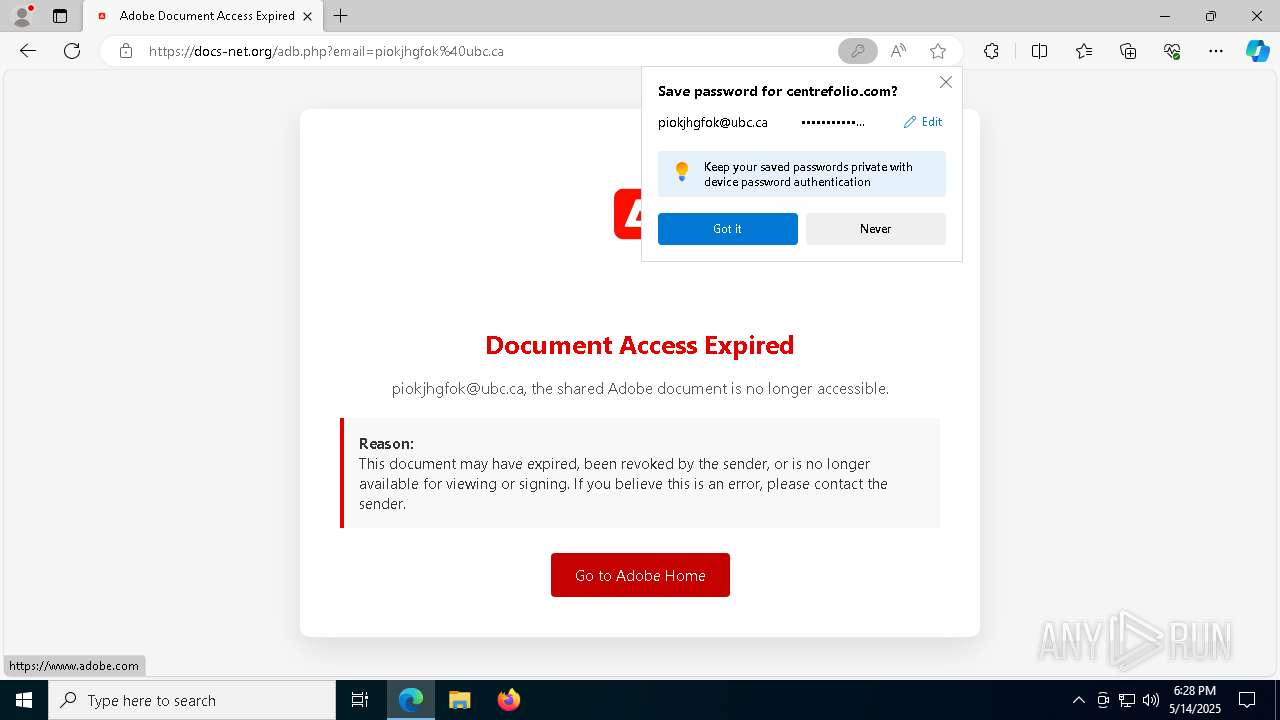Open Windows Start menu
This screenshot has height=720, width=1280.
coord(24,700)
